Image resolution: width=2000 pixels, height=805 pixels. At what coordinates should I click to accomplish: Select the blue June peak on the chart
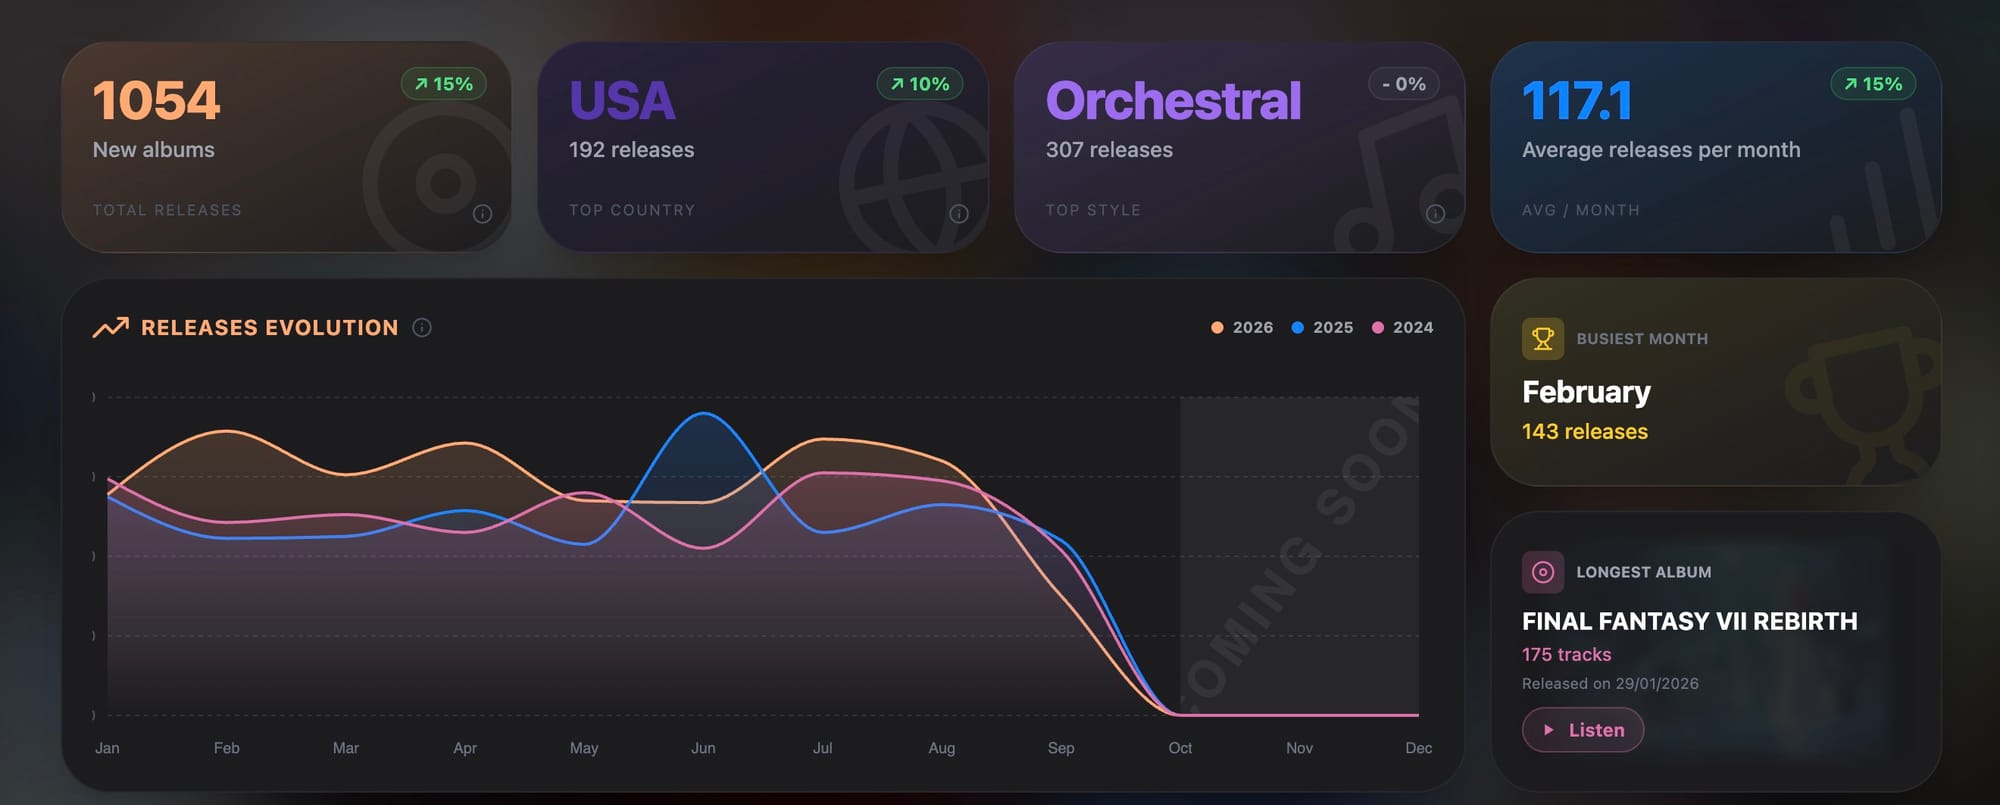pos(704,413)
